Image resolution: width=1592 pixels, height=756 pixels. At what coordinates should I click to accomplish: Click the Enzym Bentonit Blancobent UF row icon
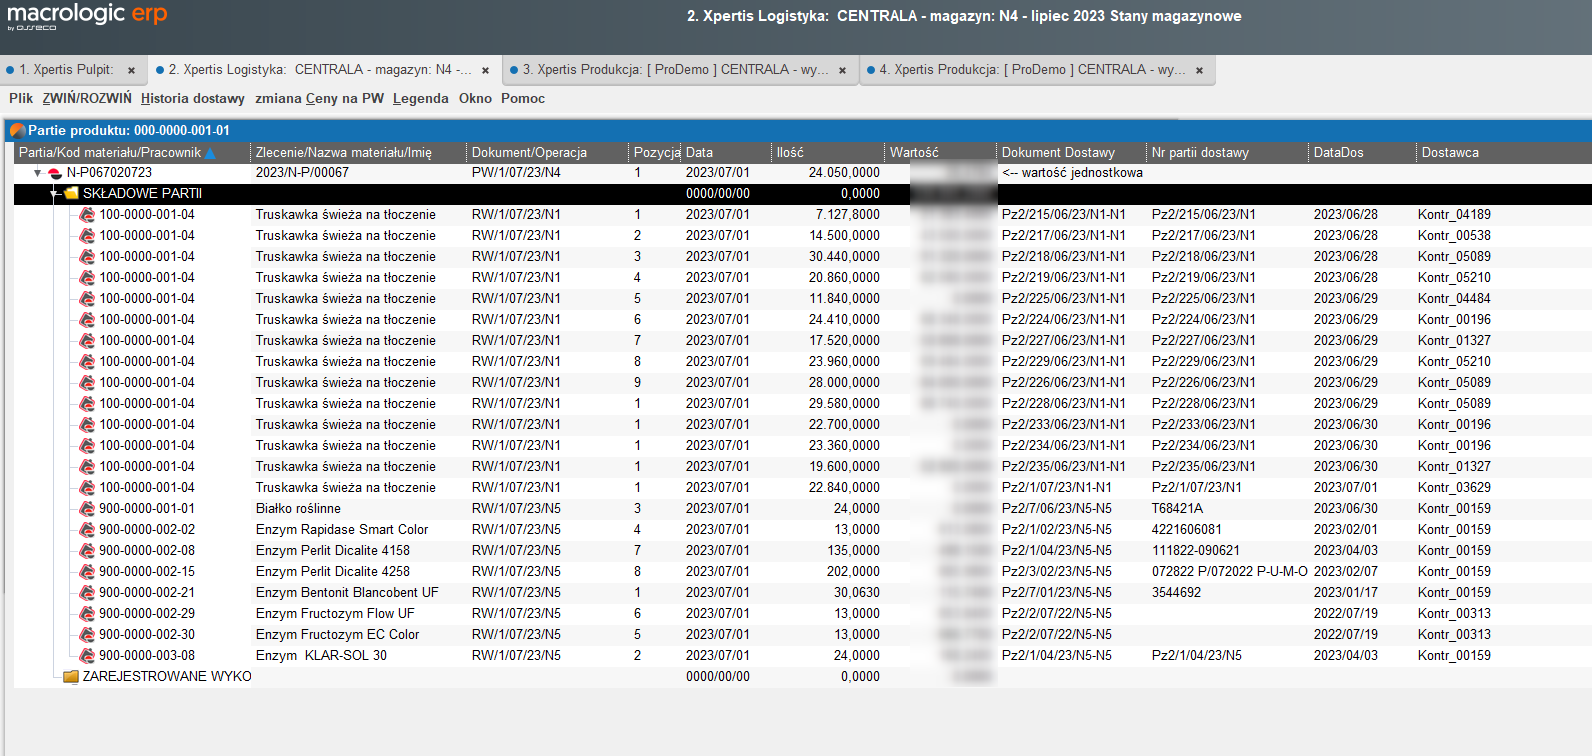87,593
